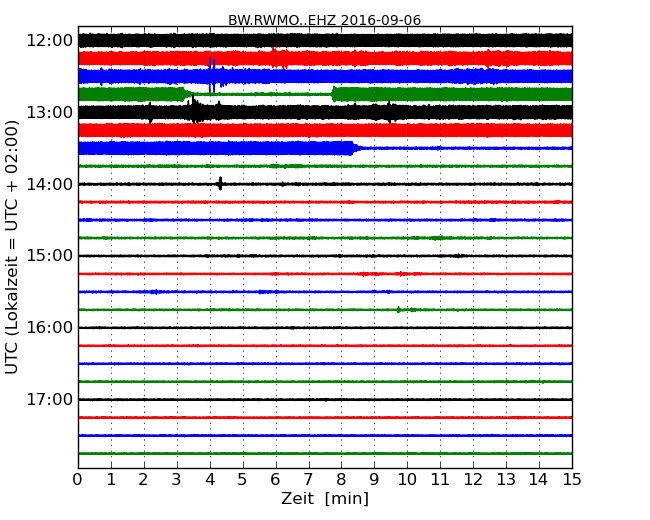Click the 16:00 time label
650x520 pixels.
50,328
